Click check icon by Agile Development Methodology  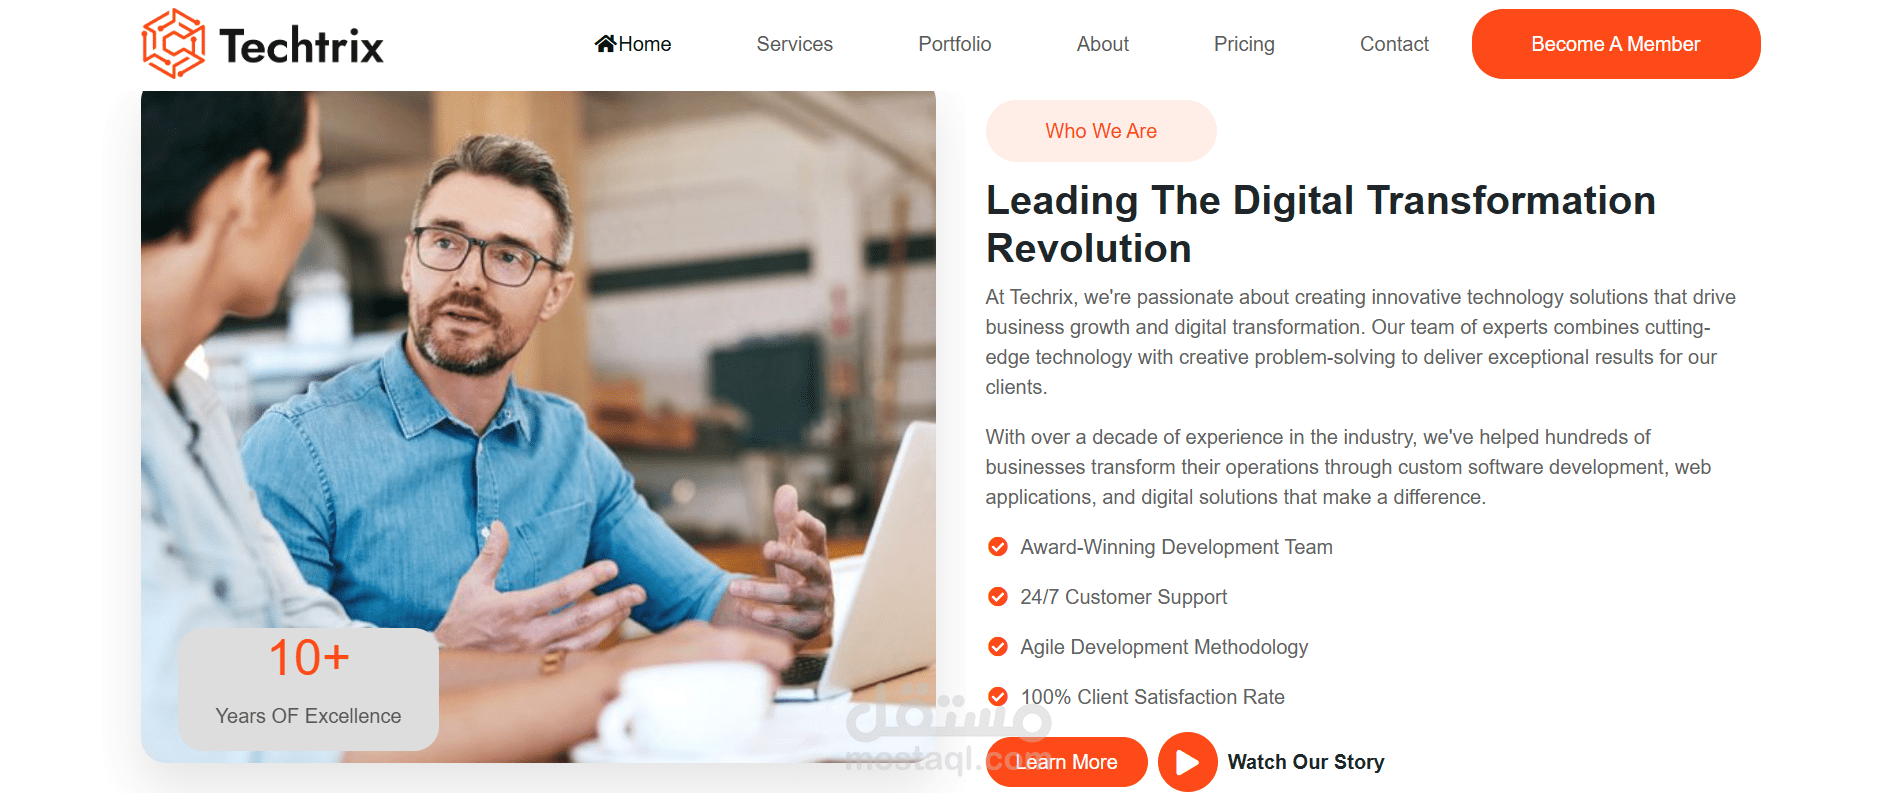point(997,647)
